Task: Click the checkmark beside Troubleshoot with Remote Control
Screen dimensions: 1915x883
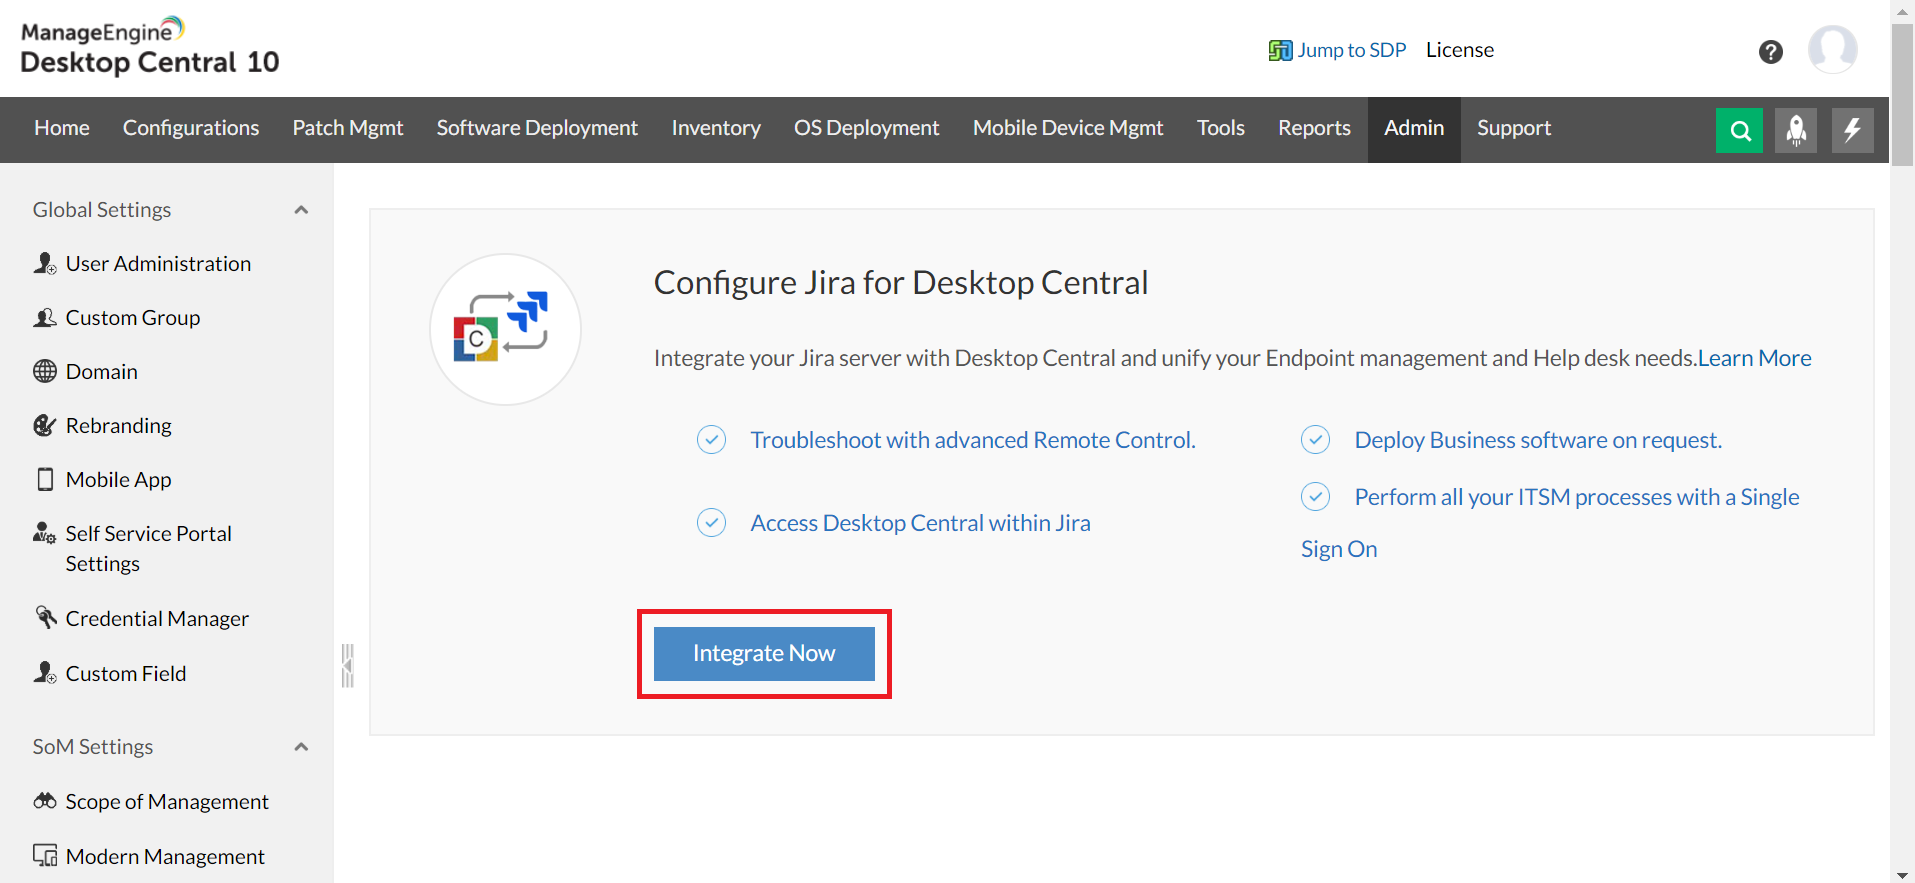Action: tap(711, 440)
